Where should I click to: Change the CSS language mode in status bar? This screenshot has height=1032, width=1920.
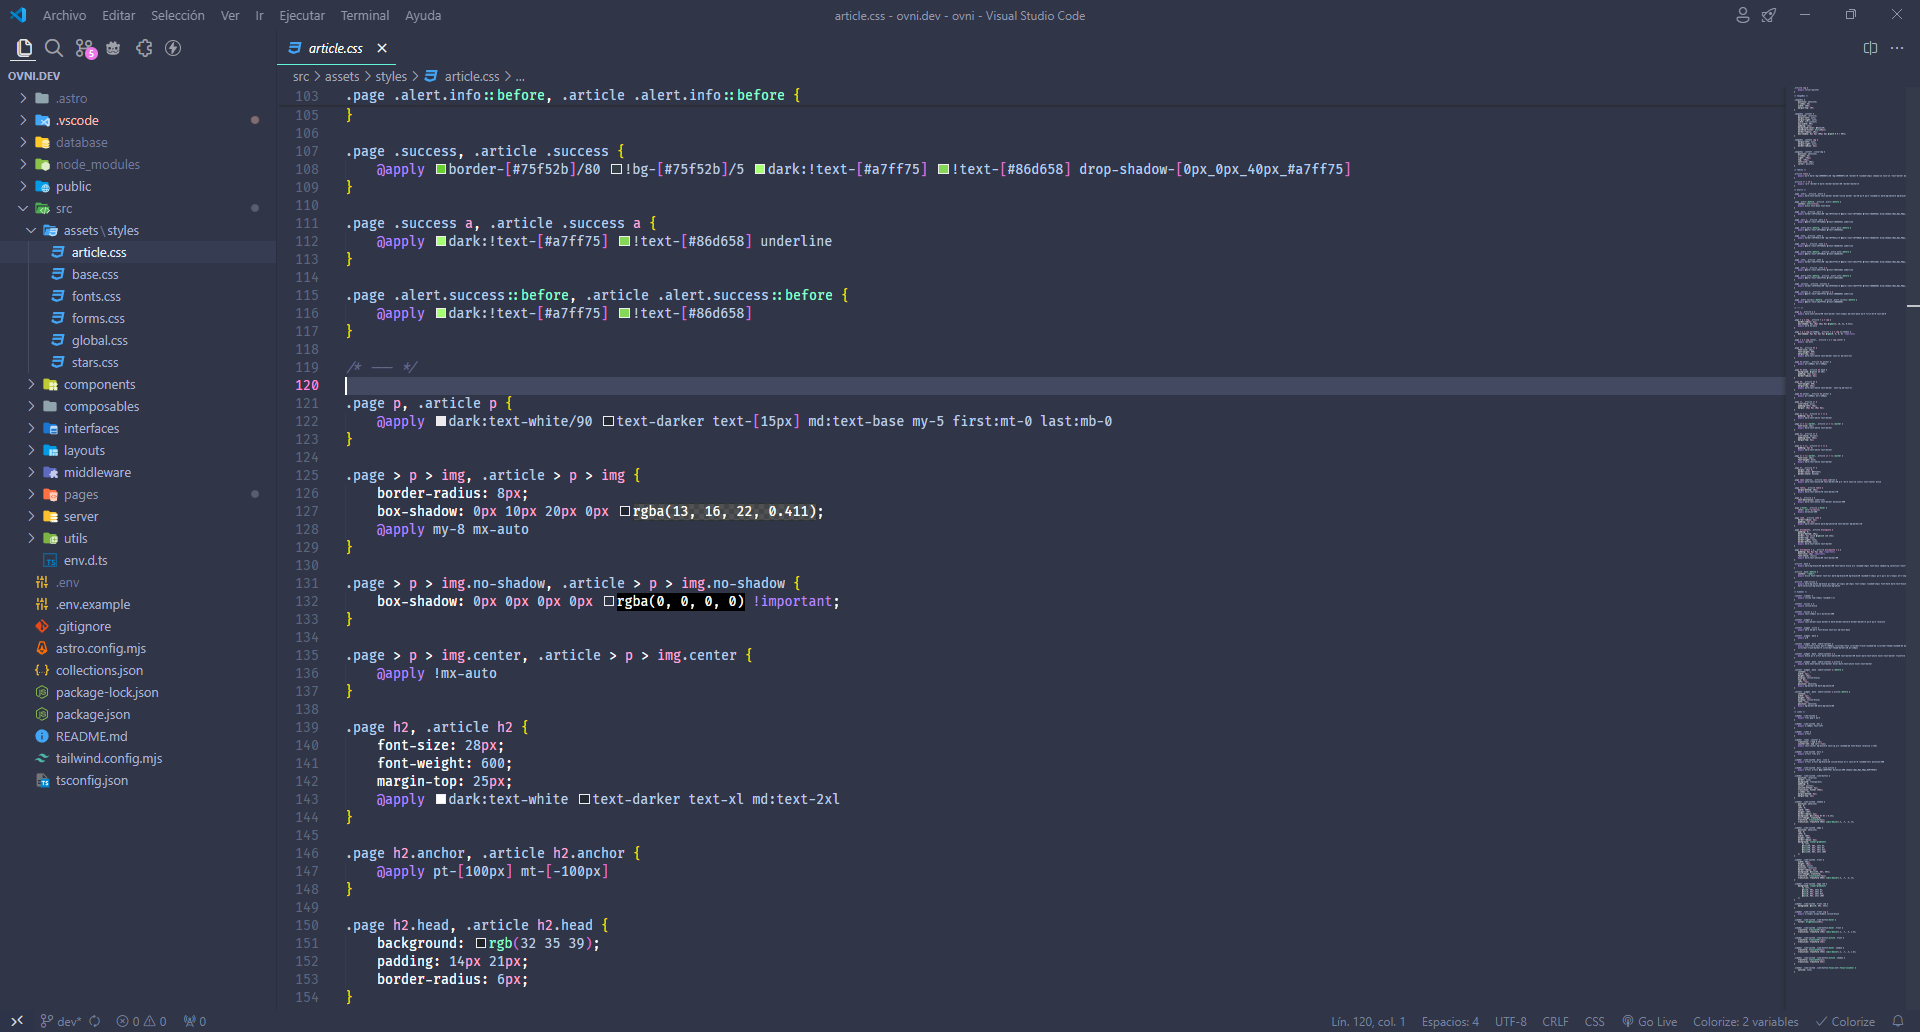tap(1594, 1021)
